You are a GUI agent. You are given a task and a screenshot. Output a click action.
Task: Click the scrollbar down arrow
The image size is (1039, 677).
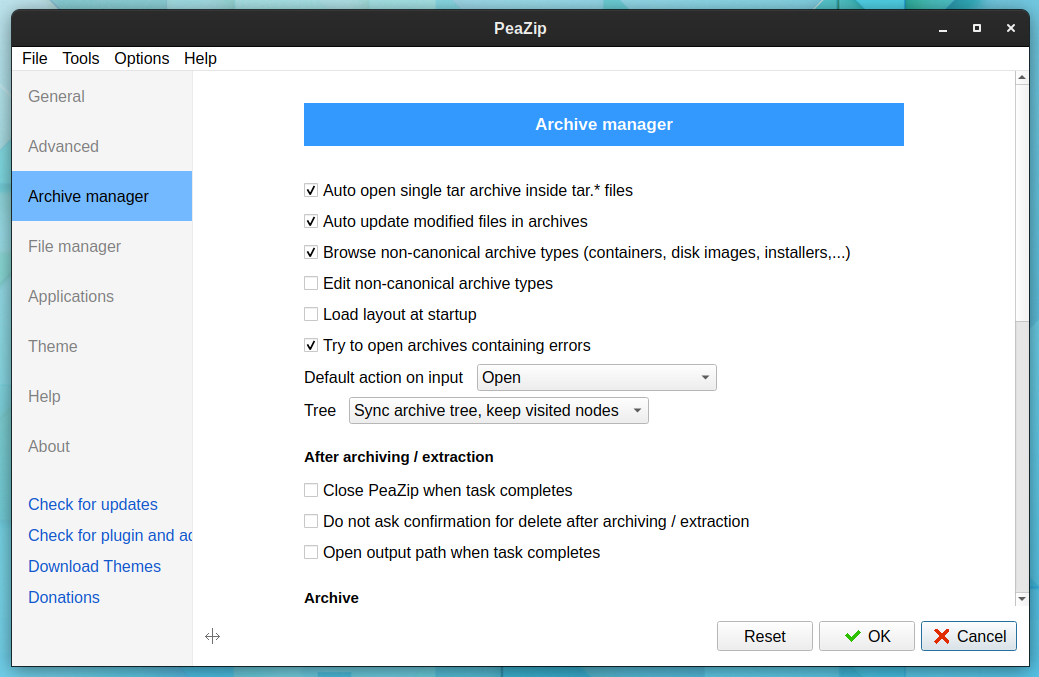1022,599
